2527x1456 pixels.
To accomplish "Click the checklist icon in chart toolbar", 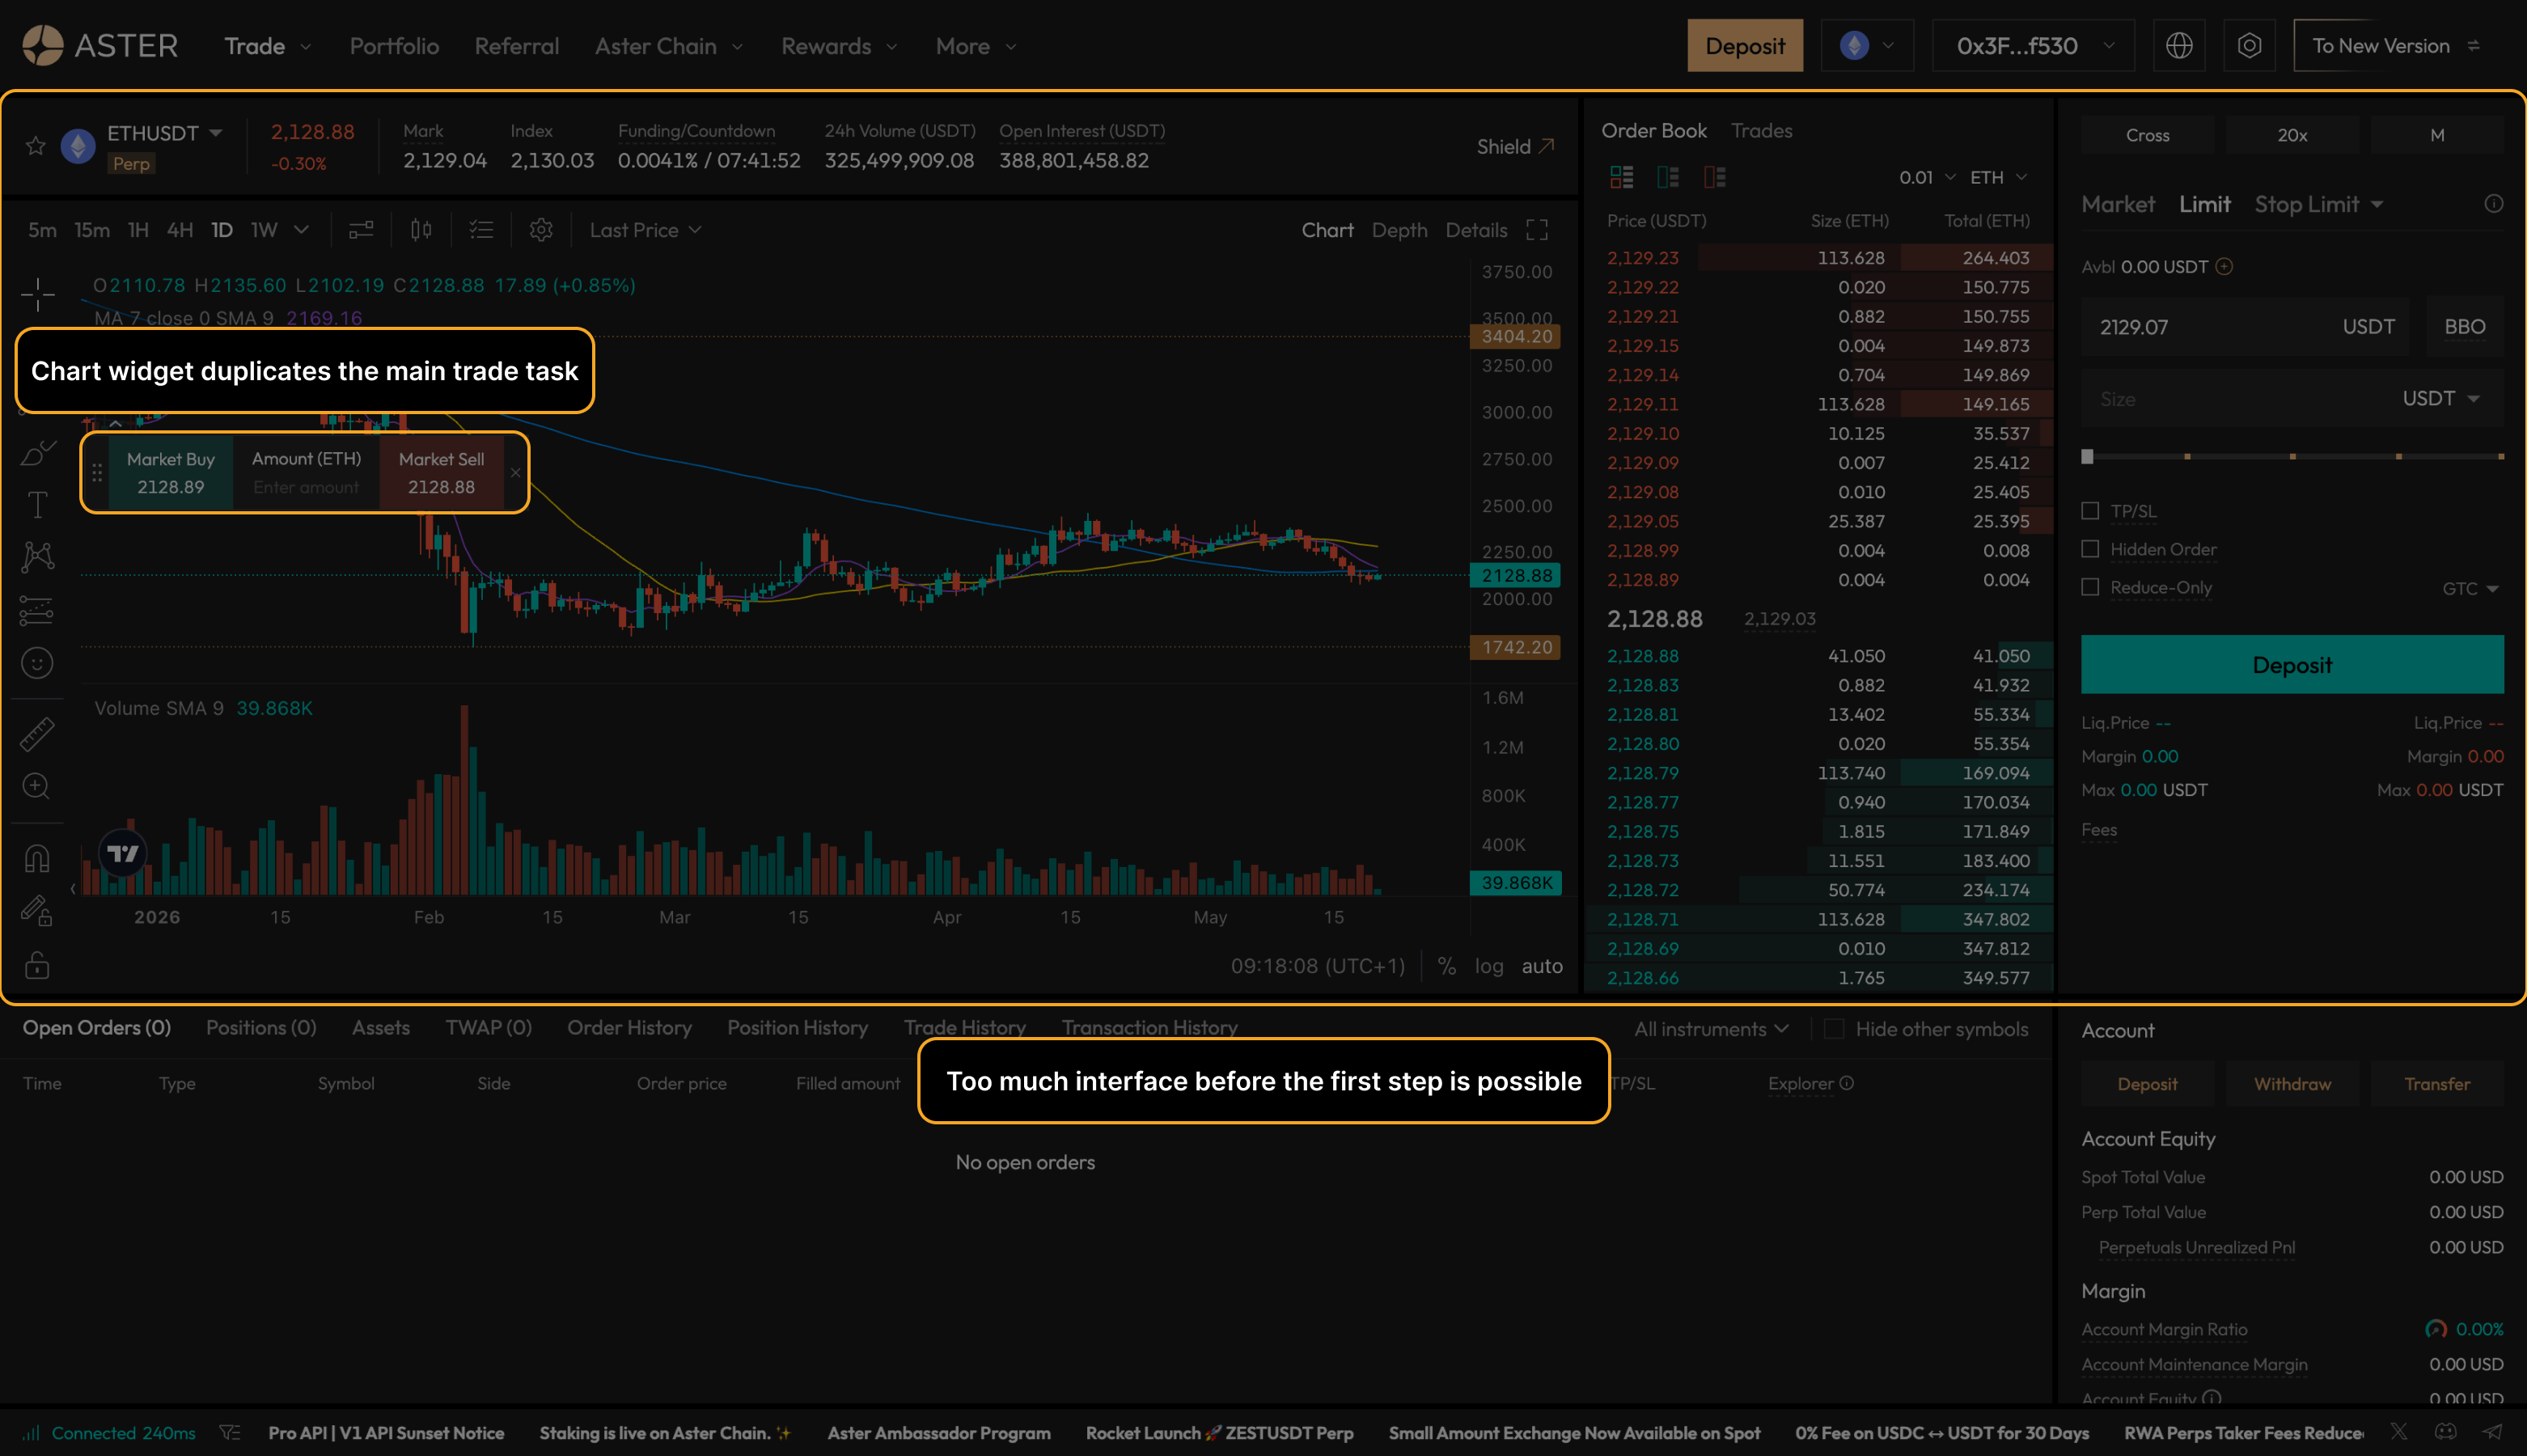I will (x=482, y=230).
